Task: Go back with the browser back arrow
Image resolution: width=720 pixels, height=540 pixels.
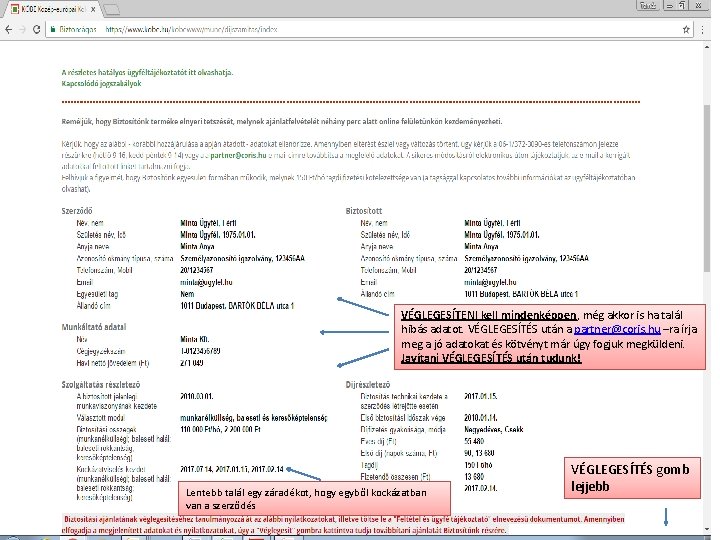Action: click(8, 29)
